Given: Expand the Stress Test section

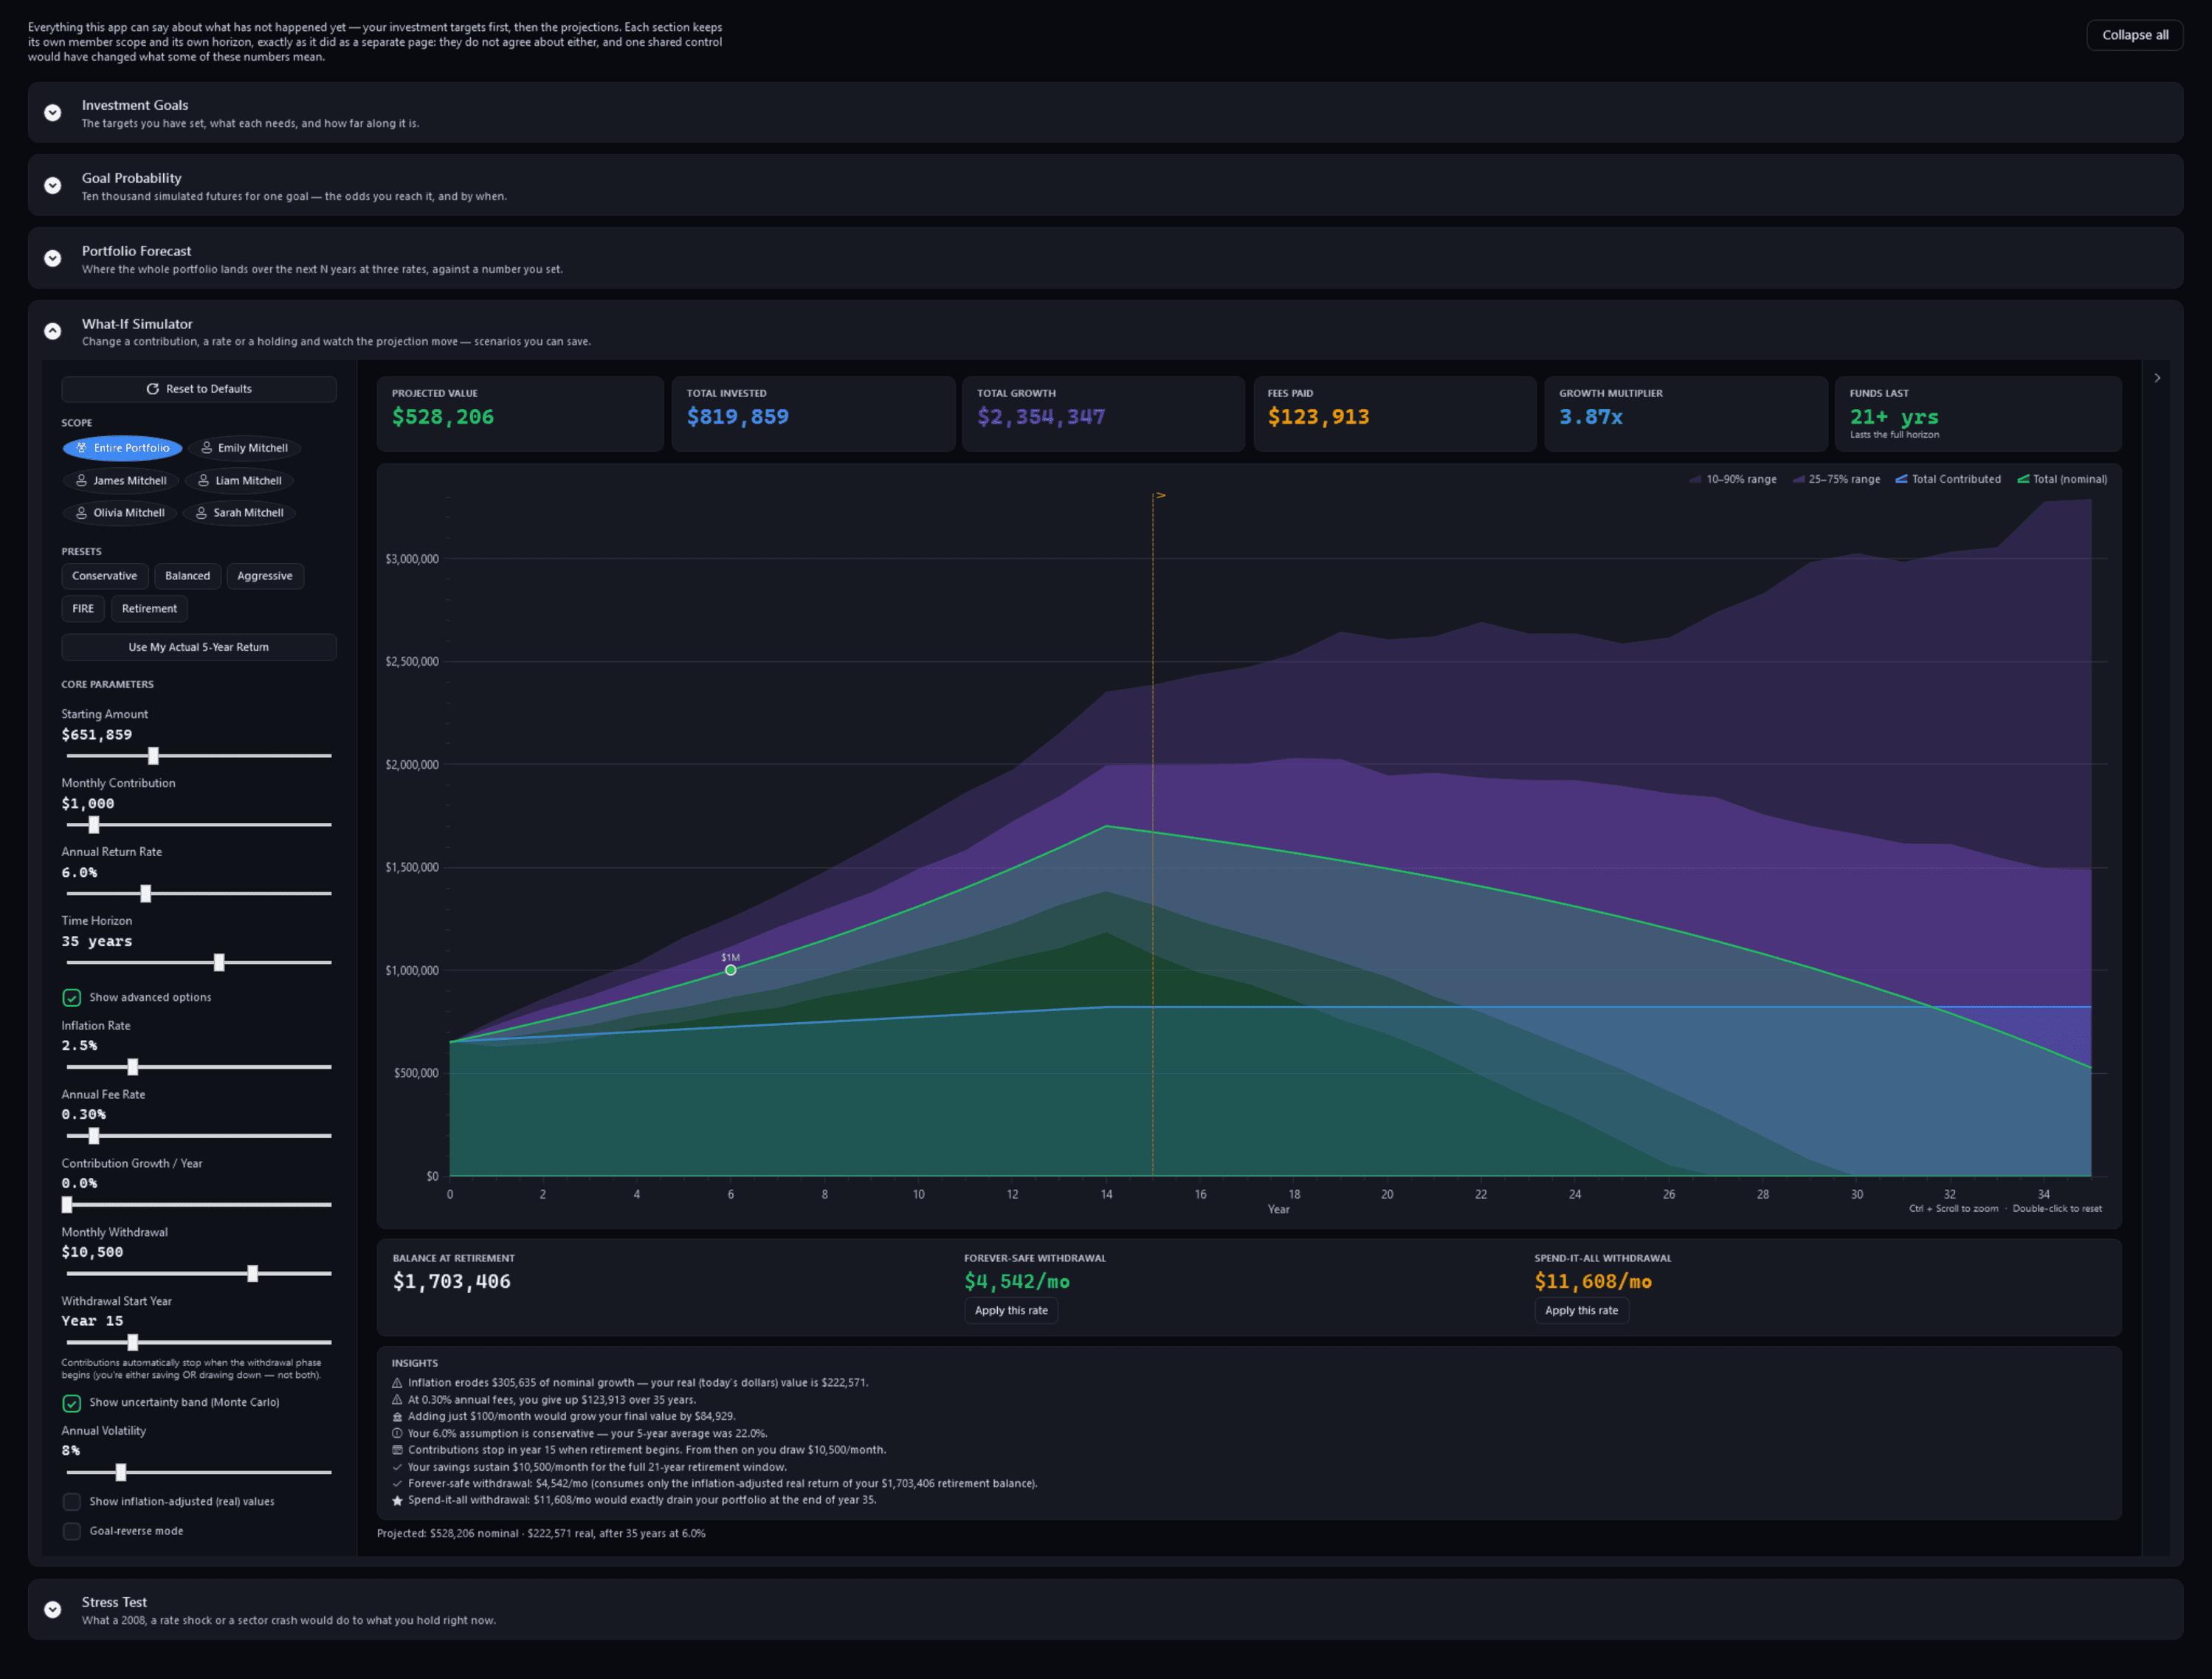Looking at the screenshot, I should point(53,1610).
